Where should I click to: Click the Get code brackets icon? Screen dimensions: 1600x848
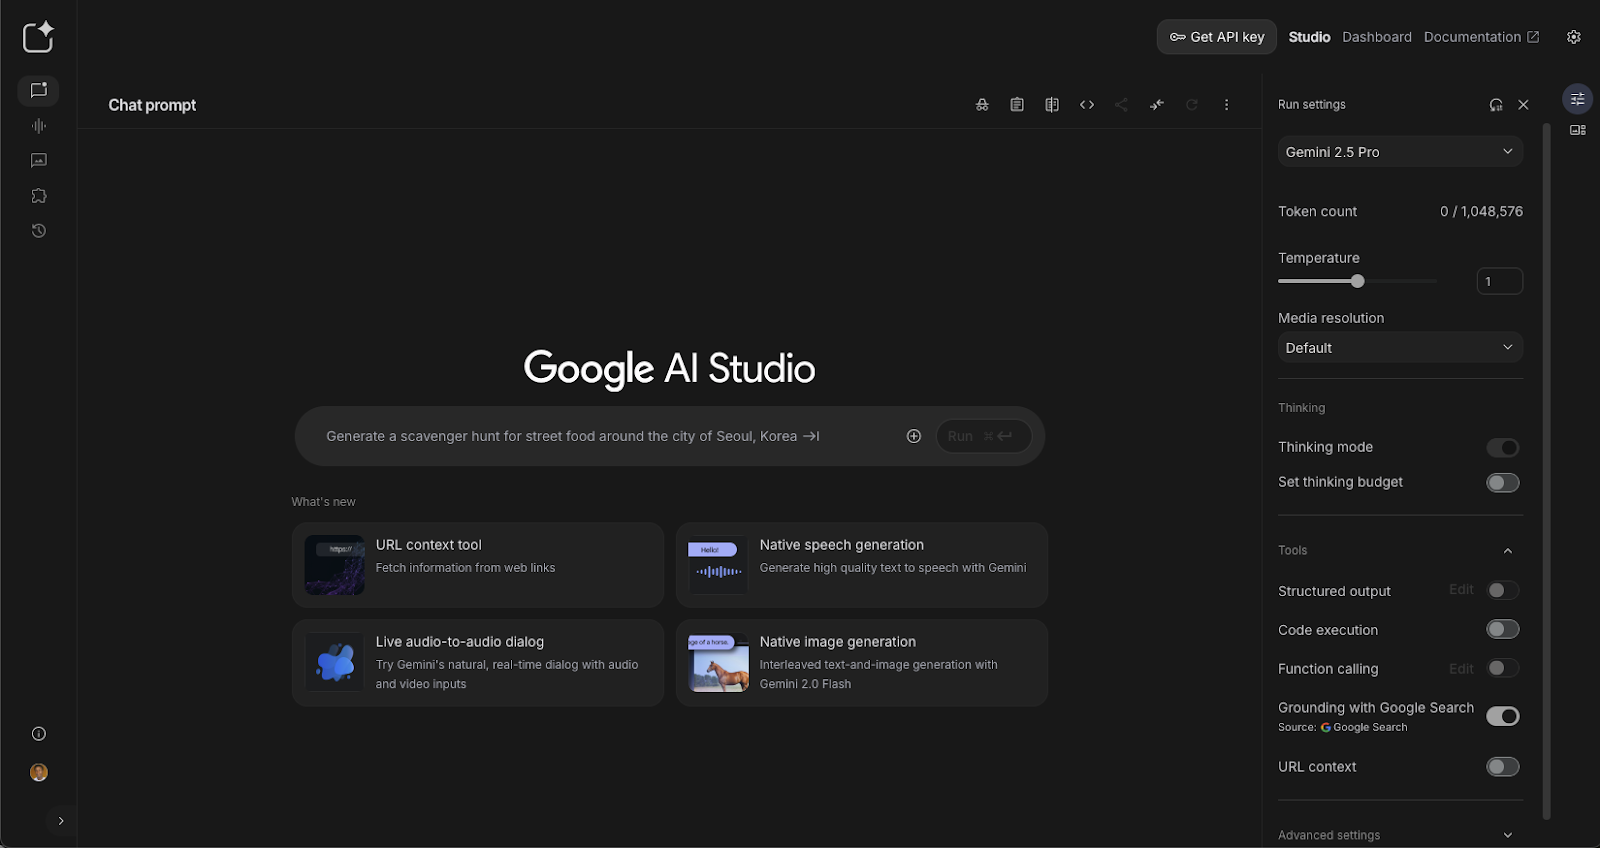click(1087, 105)
